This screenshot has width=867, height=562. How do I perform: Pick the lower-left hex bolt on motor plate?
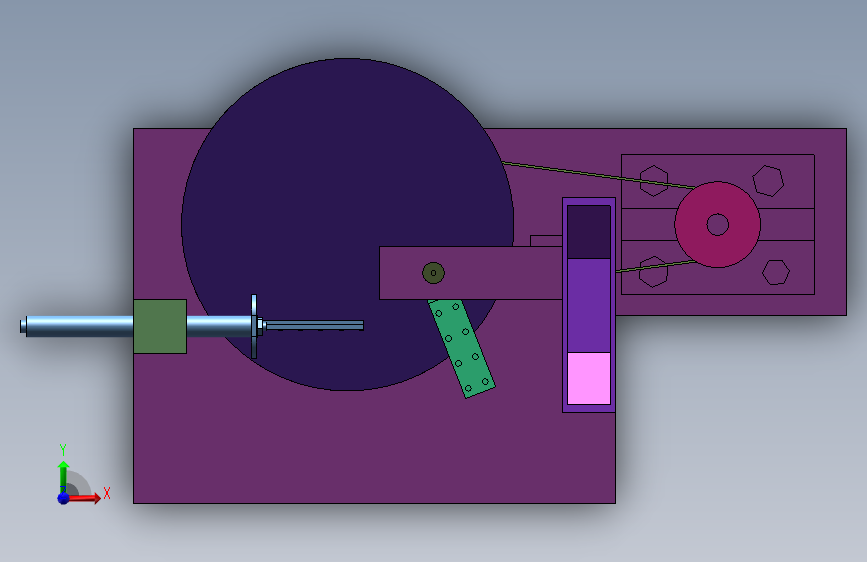click(653, 272)
